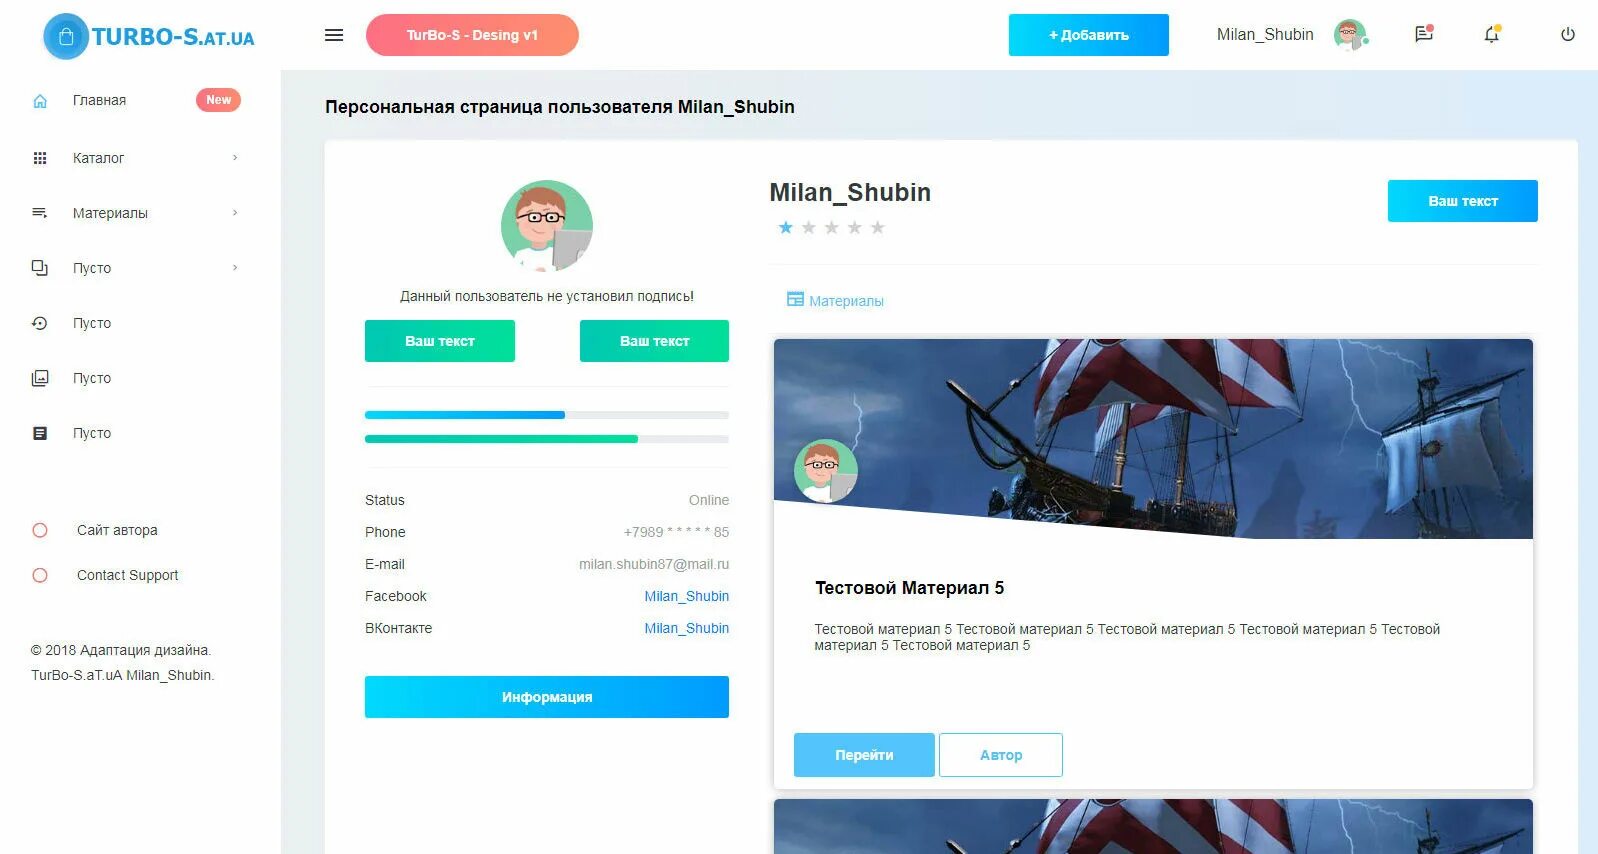Screen dimensions: 1598x854
Task: Select the fifth rating star
Action: (x=877, y=228)
